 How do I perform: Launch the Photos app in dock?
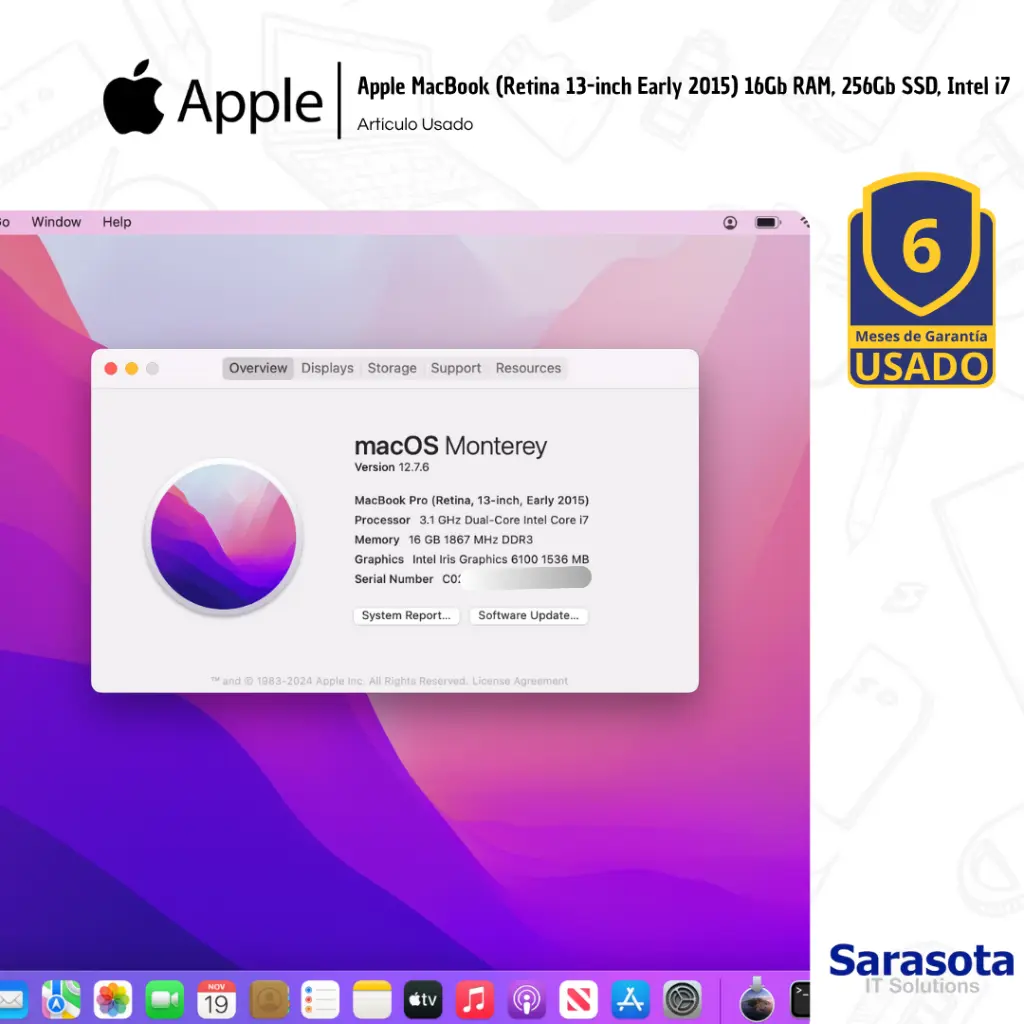[x=113, y=999]
